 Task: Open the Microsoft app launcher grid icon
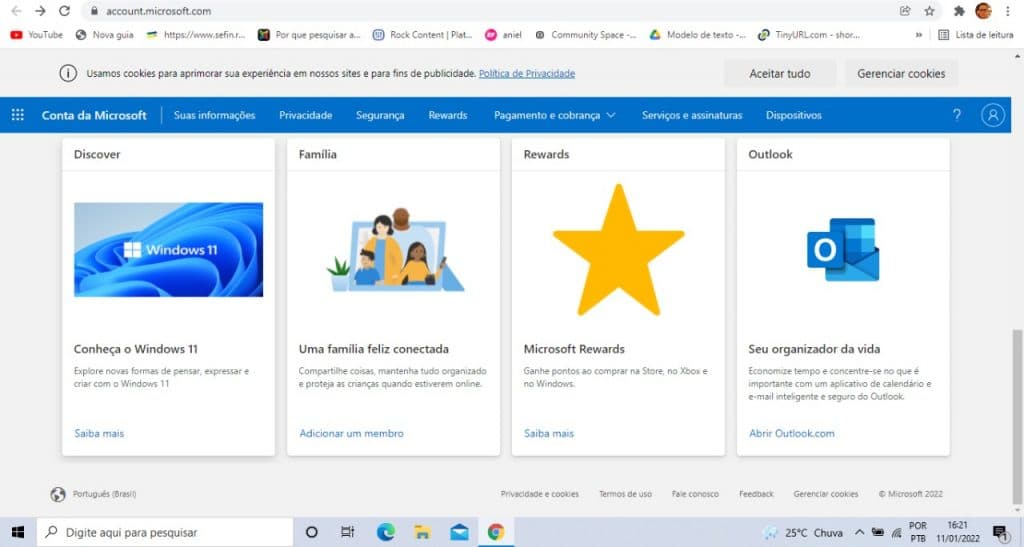pos(18,115)
